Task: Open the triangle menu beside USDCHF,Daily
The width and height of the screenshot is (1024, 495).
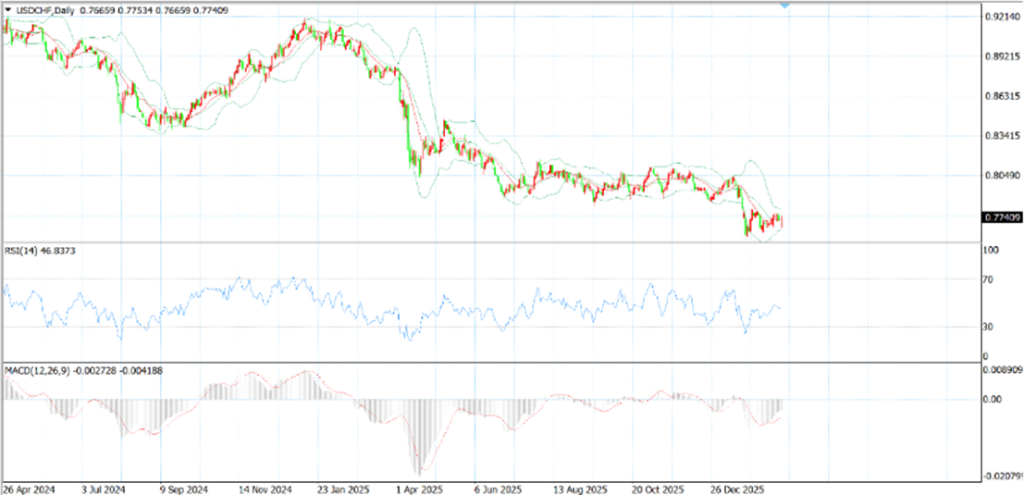Action: pos(7,11)
